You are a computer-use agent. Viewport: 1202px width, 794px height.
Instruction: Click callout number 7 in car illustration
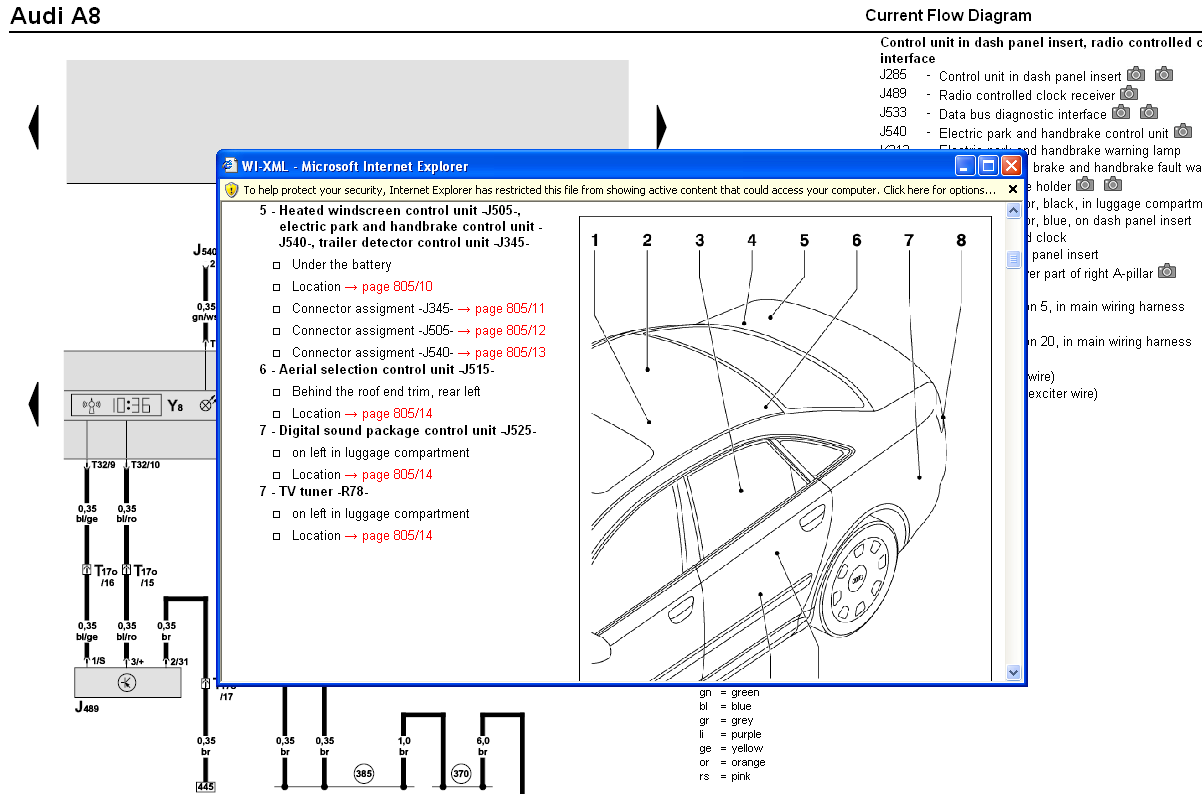point(909,240)
